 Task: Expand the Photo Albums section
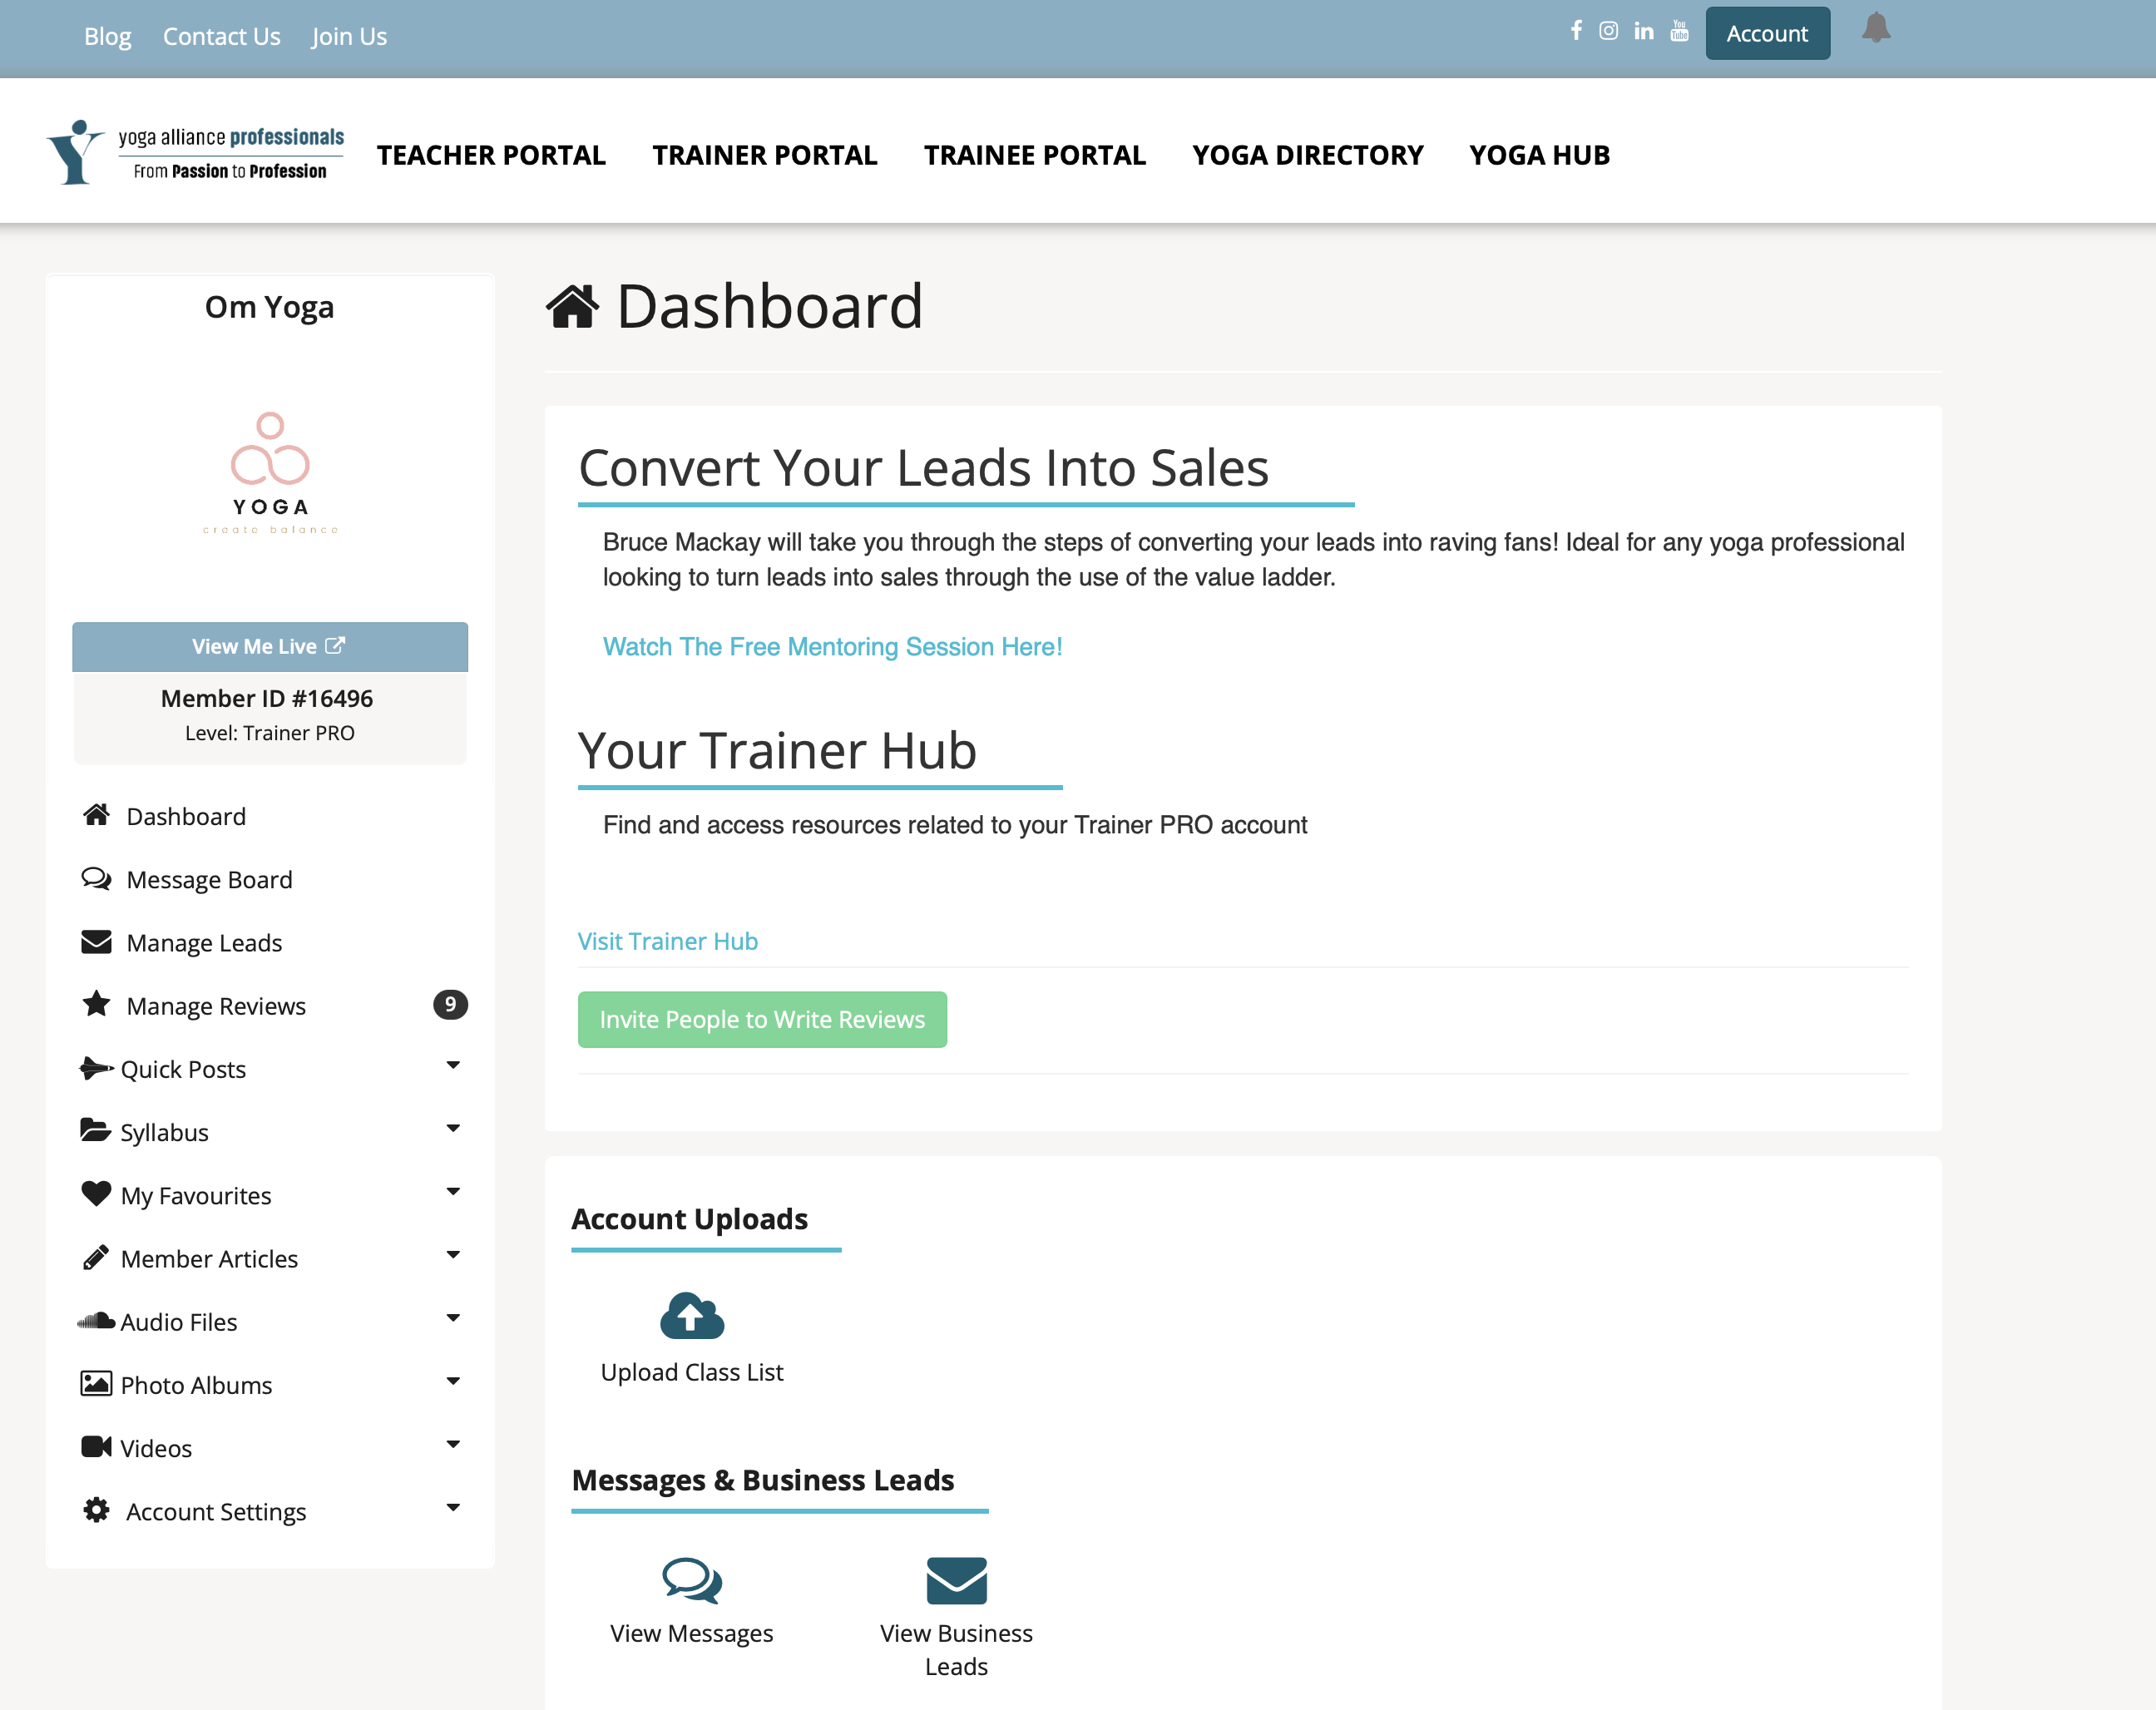(455, 1381)
